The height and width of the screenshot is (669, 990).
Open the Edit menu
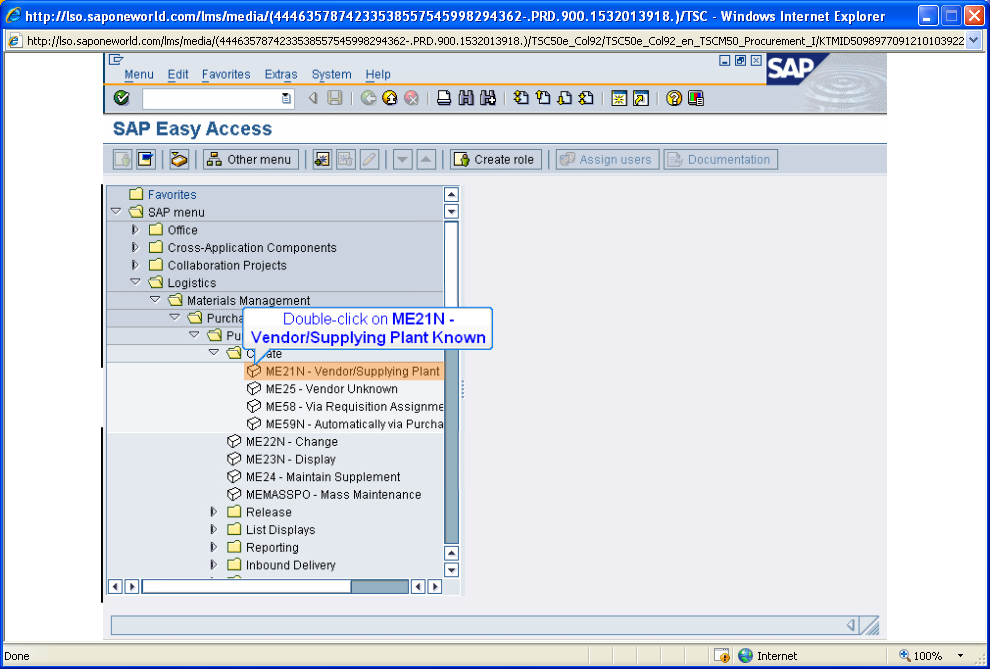click(178, 74)
